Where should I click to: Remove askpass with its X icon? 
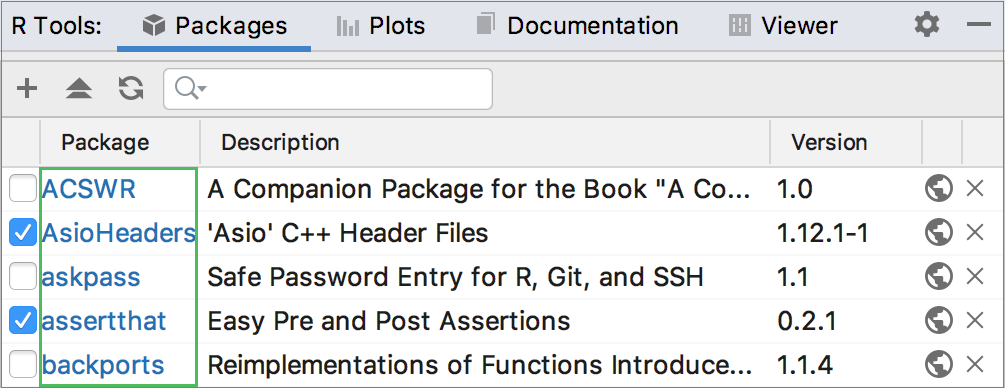coord(975,277)
